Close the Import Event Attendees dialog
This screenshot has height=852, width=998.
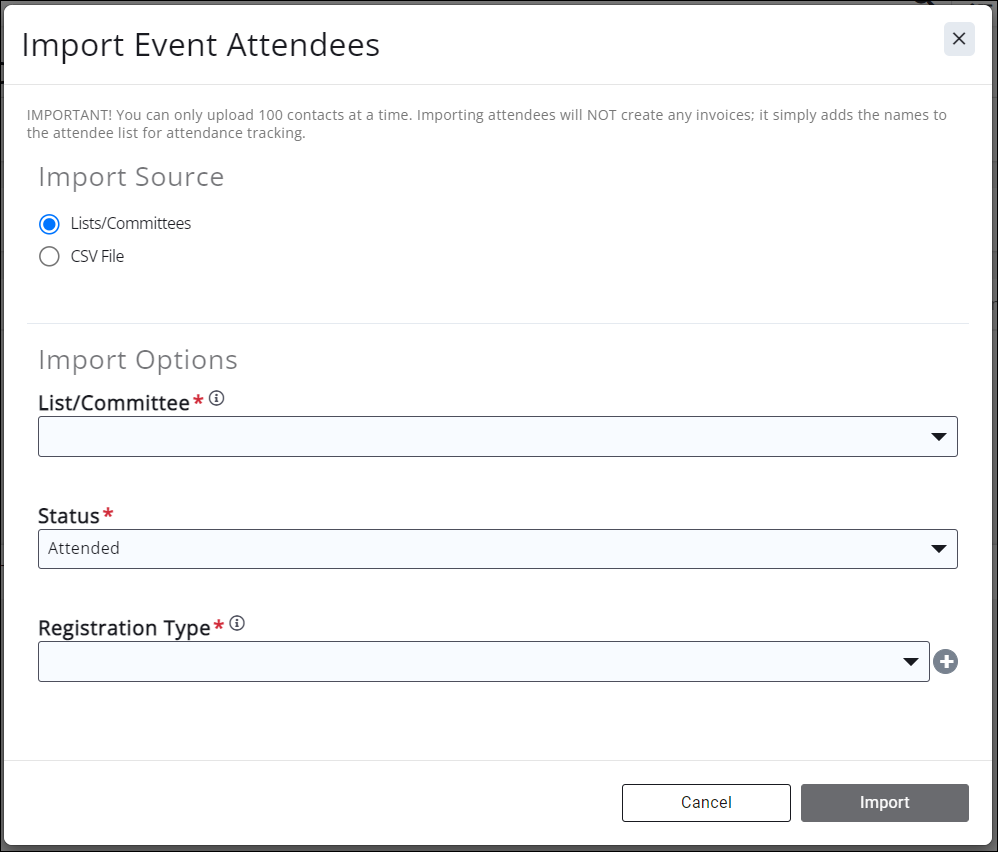point(958,39)
